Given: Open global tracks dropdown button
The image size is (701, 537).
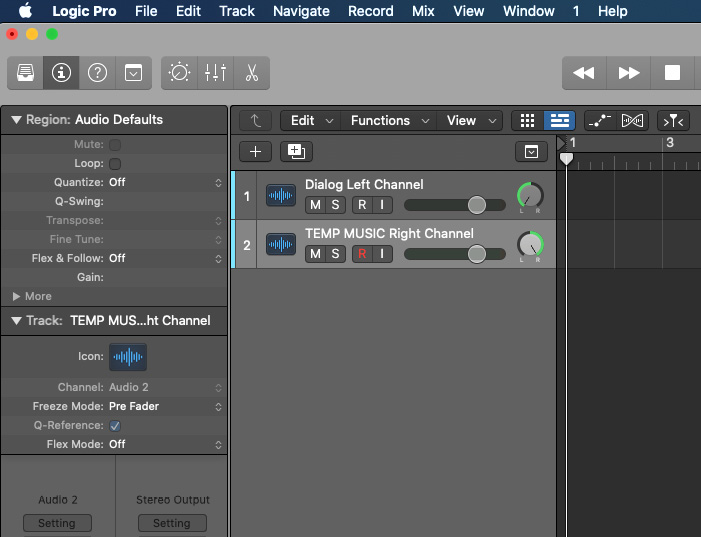Looking at the screenshot, I should coord(531,152).
